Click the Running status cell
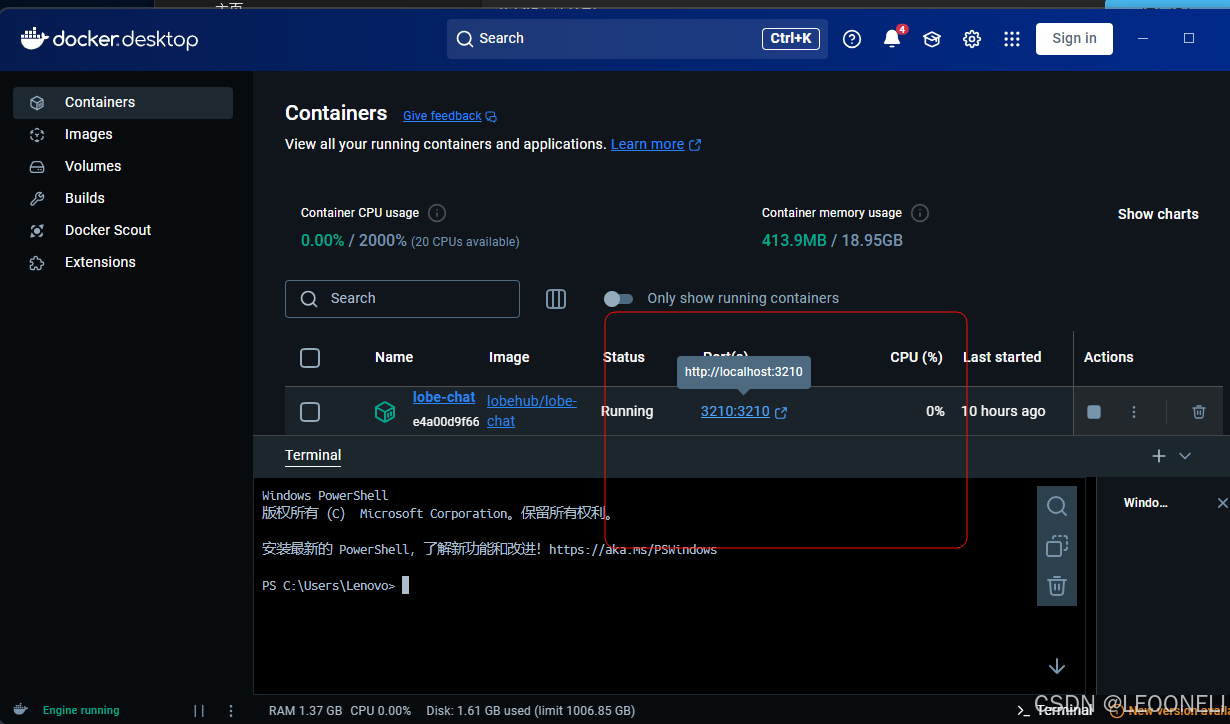 [x=627, y=411]
